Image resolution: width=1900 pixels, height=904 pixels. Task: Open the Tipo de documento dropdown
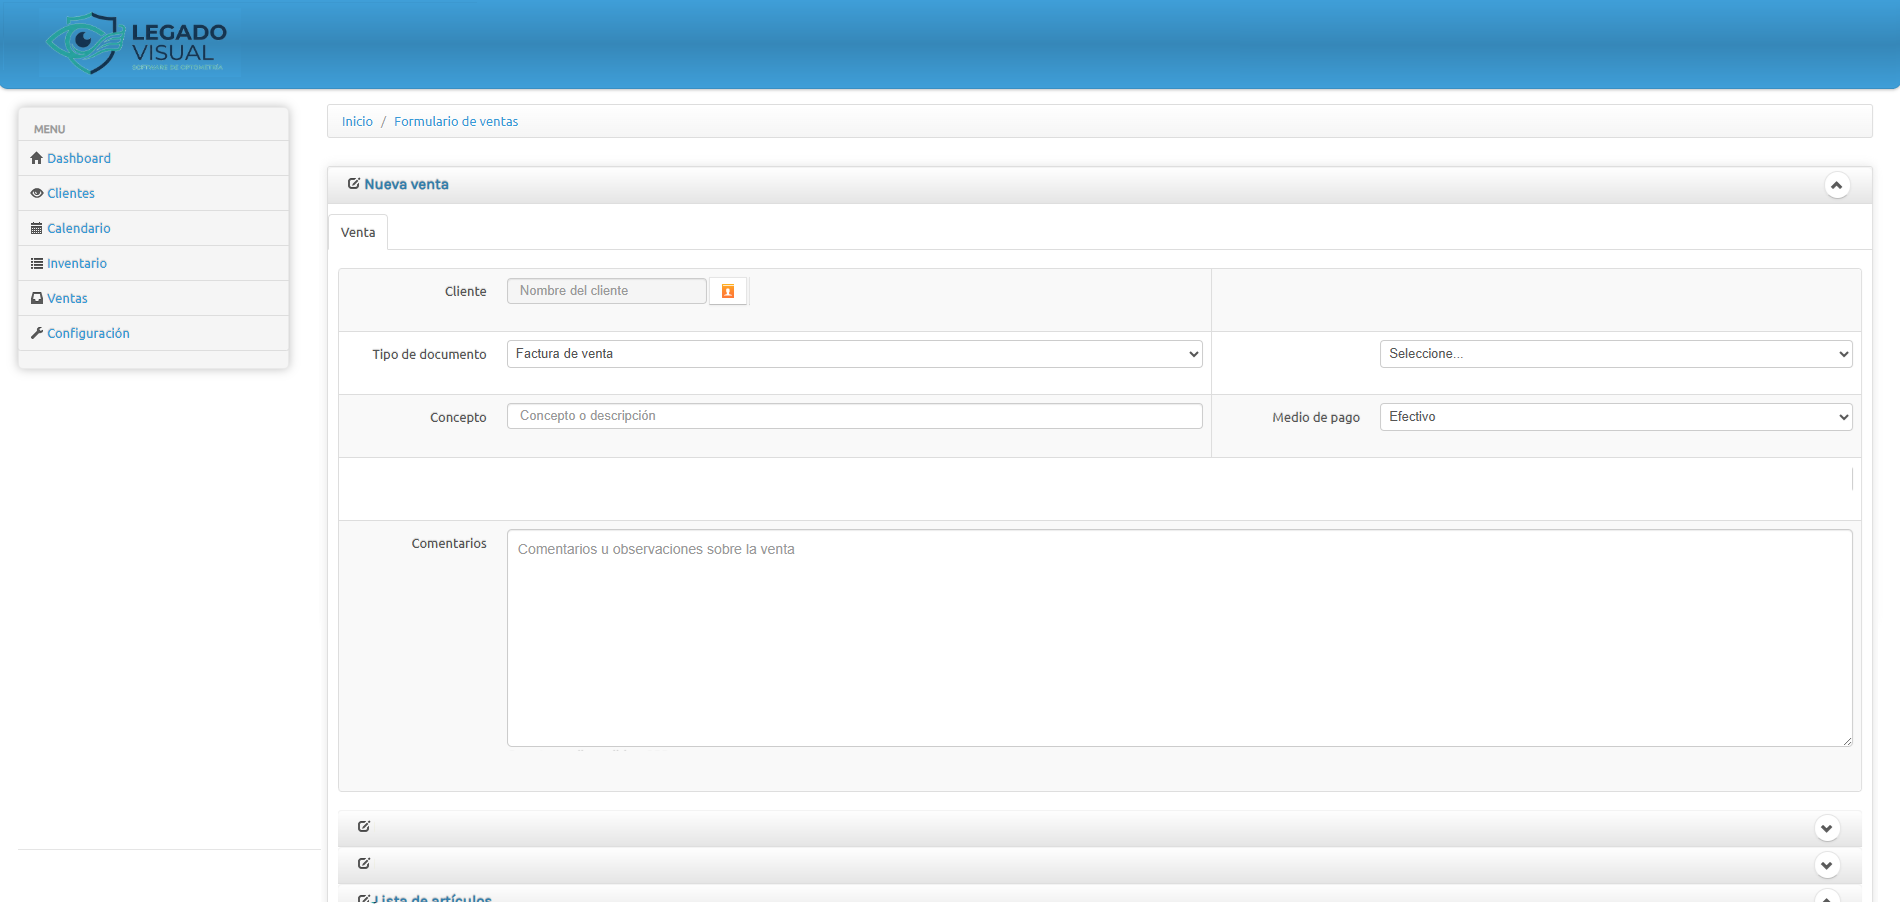[x=854, y=354]
